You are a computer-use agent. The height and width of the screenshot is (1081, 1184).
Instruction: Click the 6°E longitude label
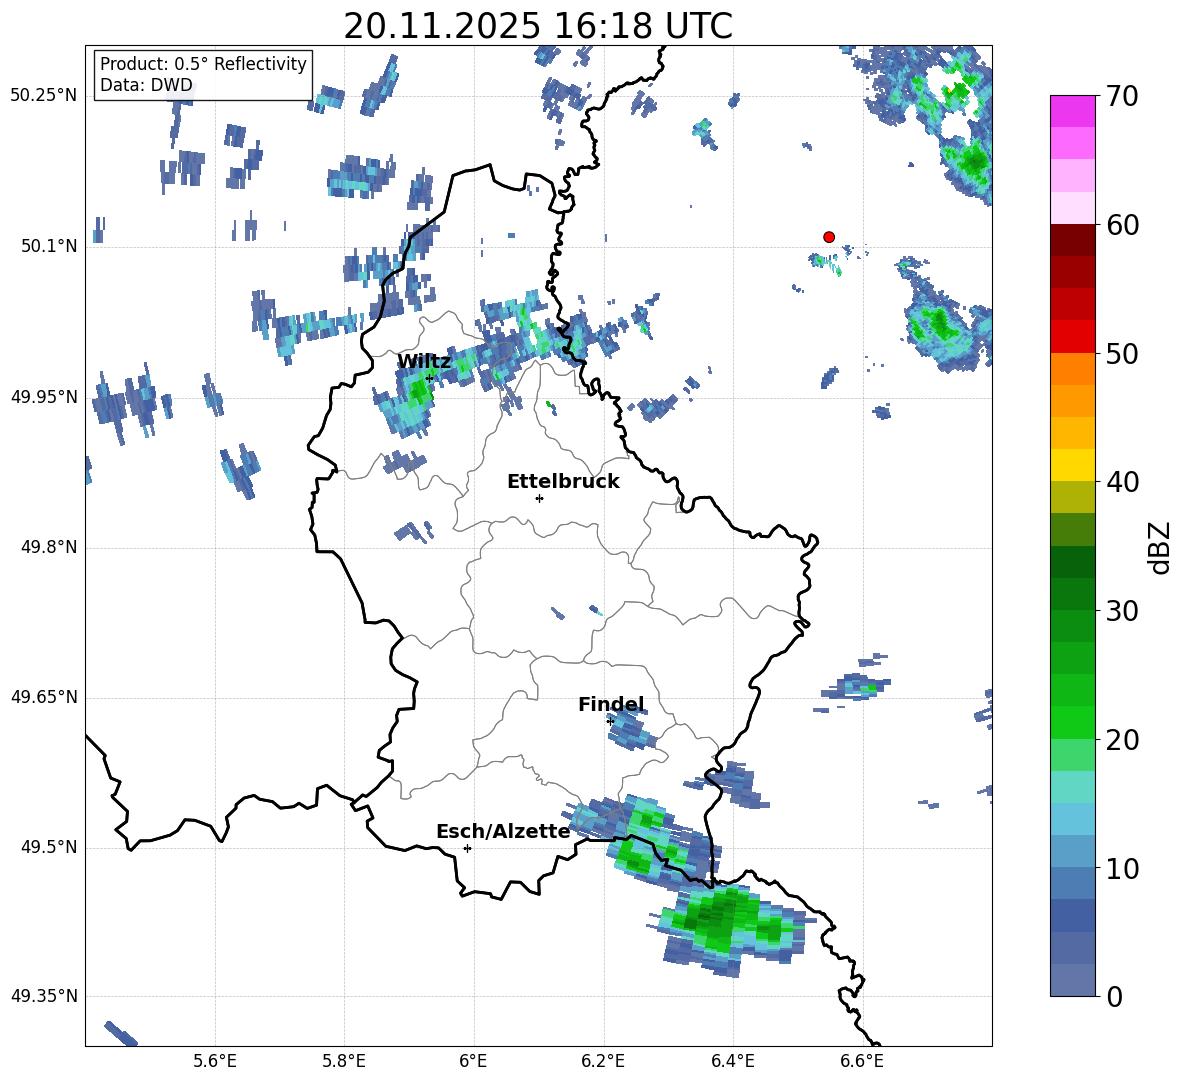point(473,1061)
